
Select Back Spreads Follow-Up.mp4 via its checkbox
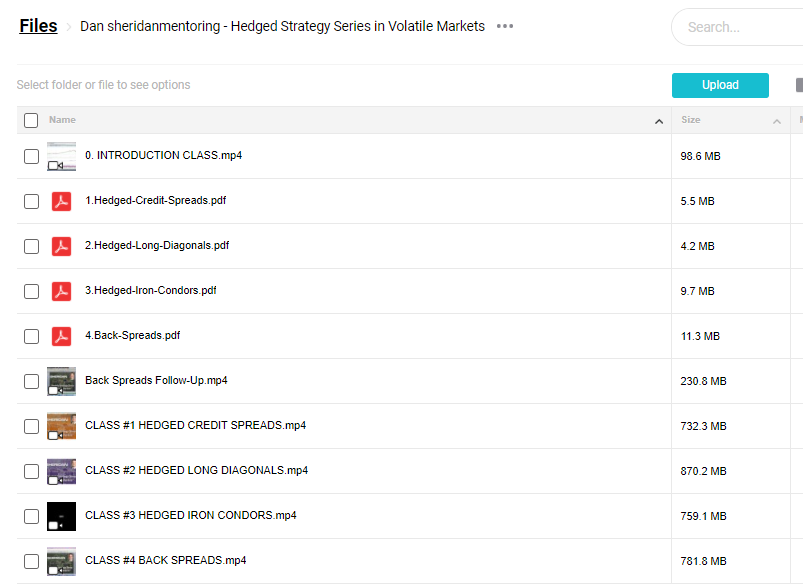(31, 381)
